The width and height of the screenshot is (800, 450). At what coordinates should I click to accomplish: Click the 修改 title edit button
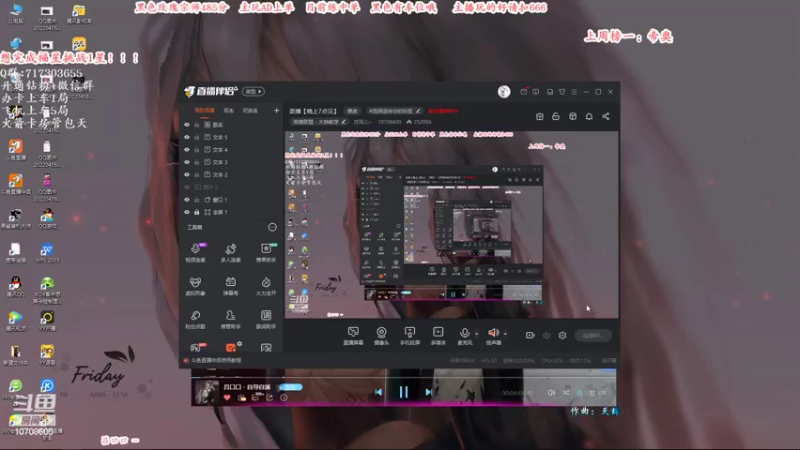coord(353,111)
